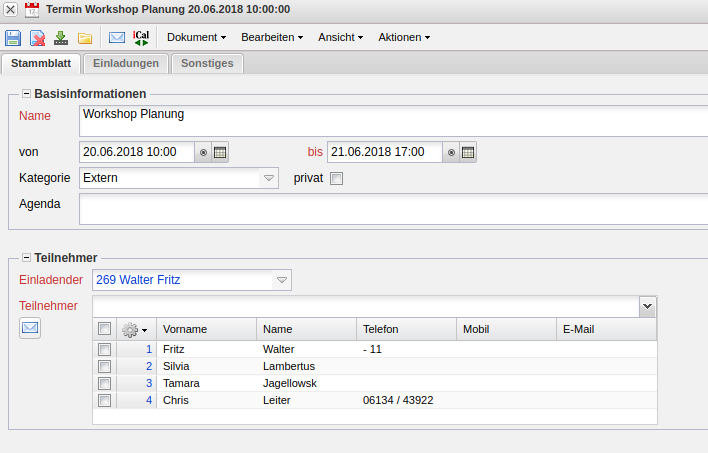Click the envelope icon in top toolbar

tap(117, 38)
